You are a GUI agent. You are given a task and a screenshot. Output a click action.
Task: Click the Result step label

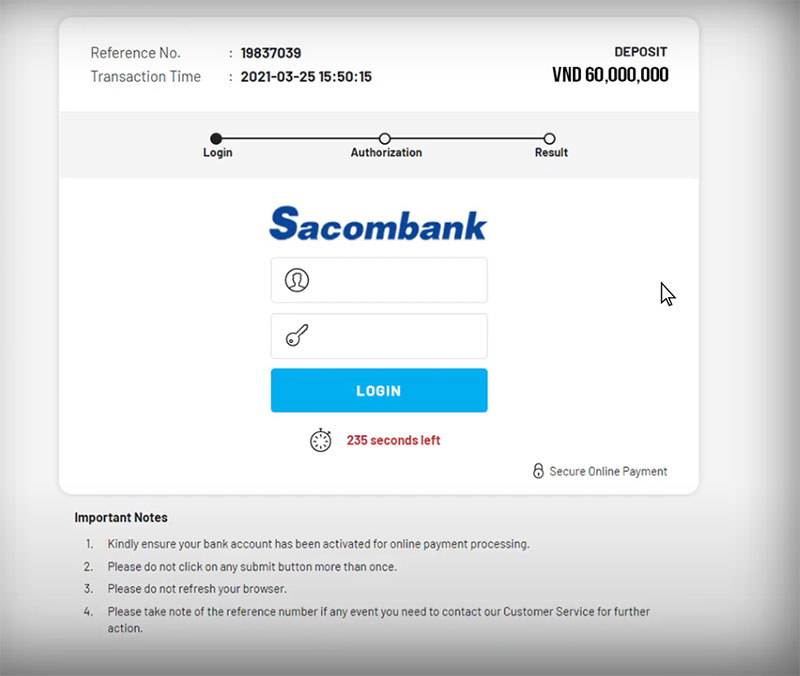[551, 153]
